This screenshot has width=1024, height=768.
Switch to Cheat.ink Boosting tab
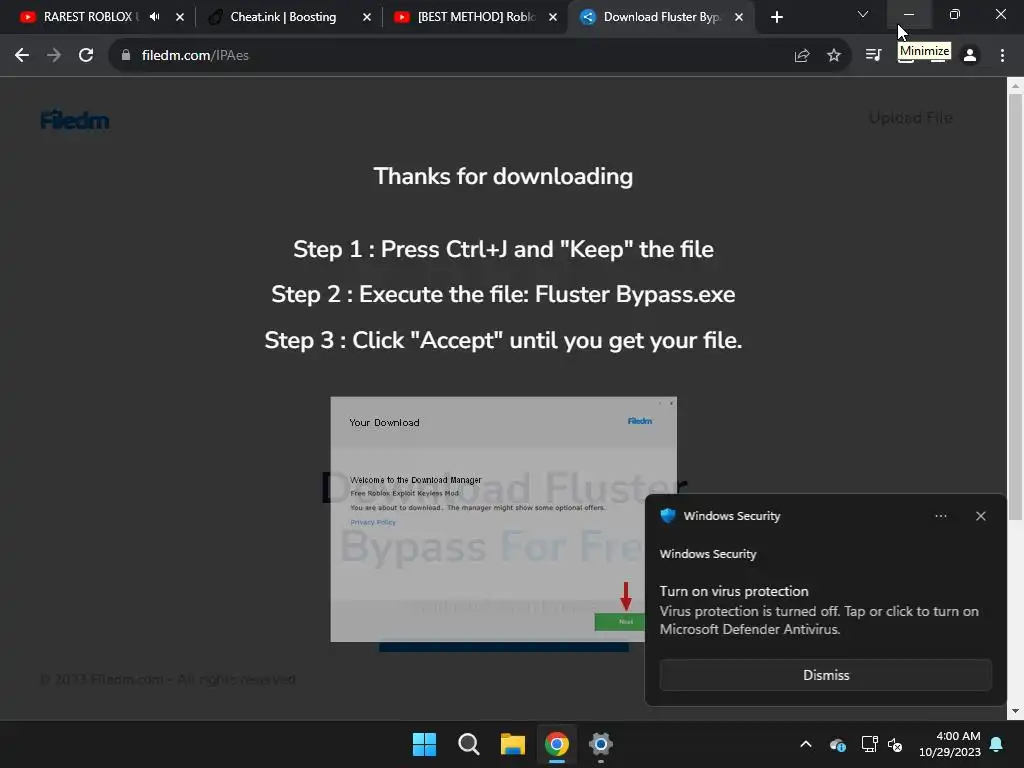(283, 17)
